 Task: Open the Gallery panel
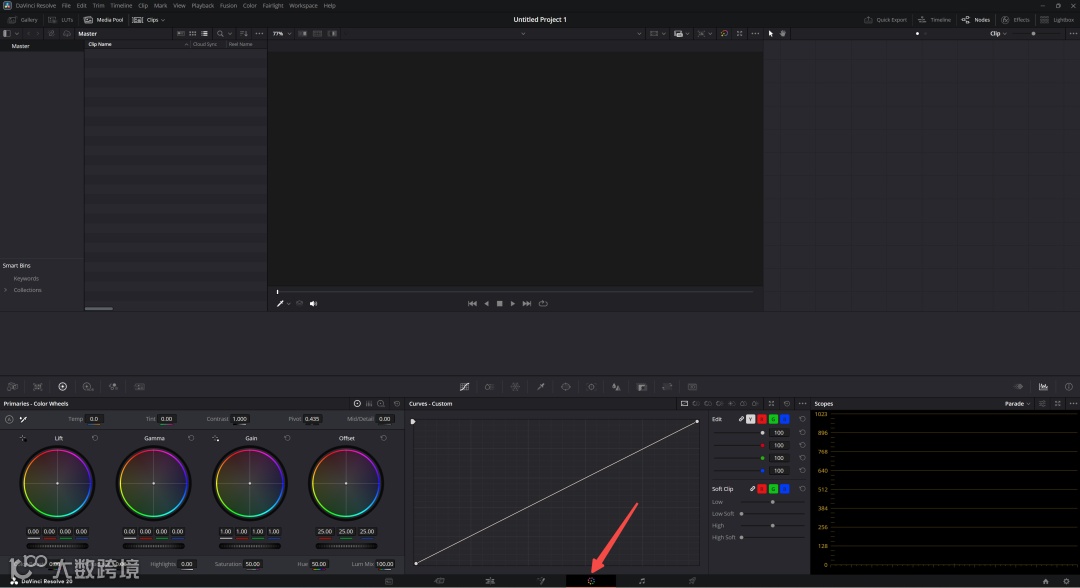click(x=23, y=20)
